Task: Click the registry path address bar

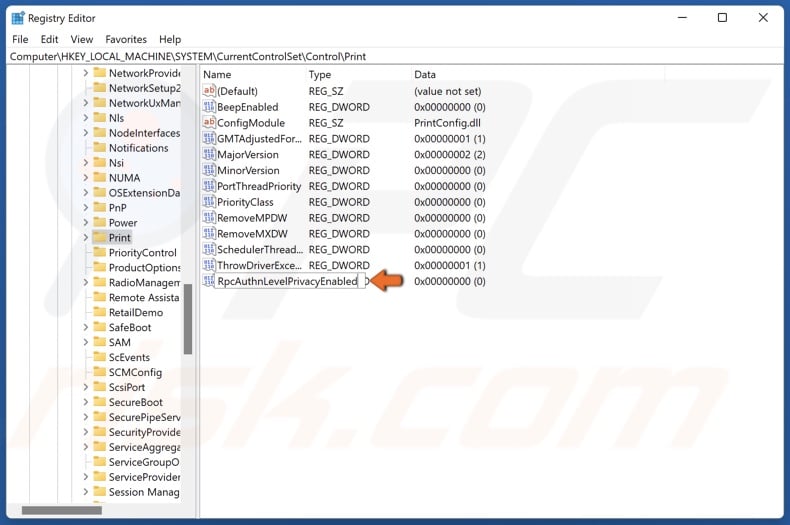Action: point(395,56)
